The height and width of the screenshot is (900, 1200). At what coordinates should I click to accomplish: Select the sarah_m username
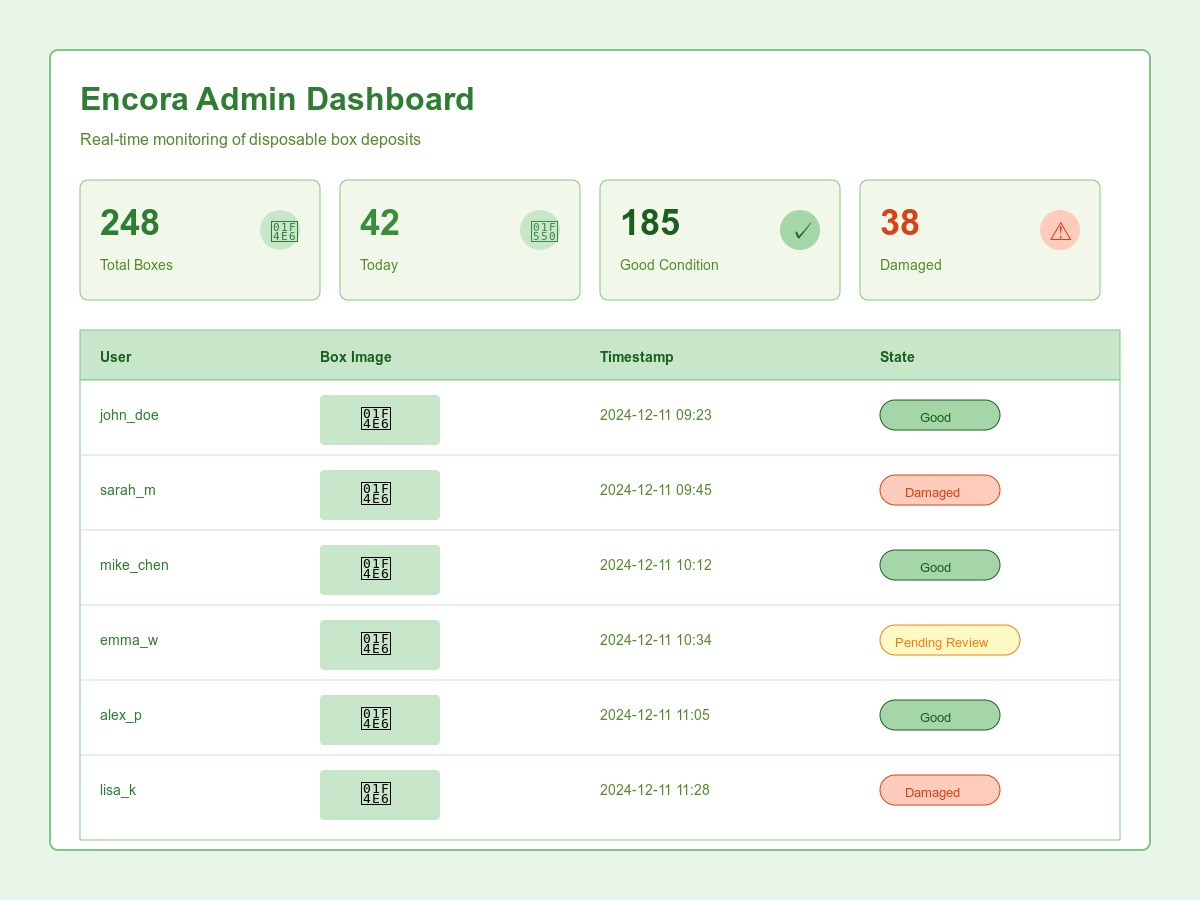[128, 490]
